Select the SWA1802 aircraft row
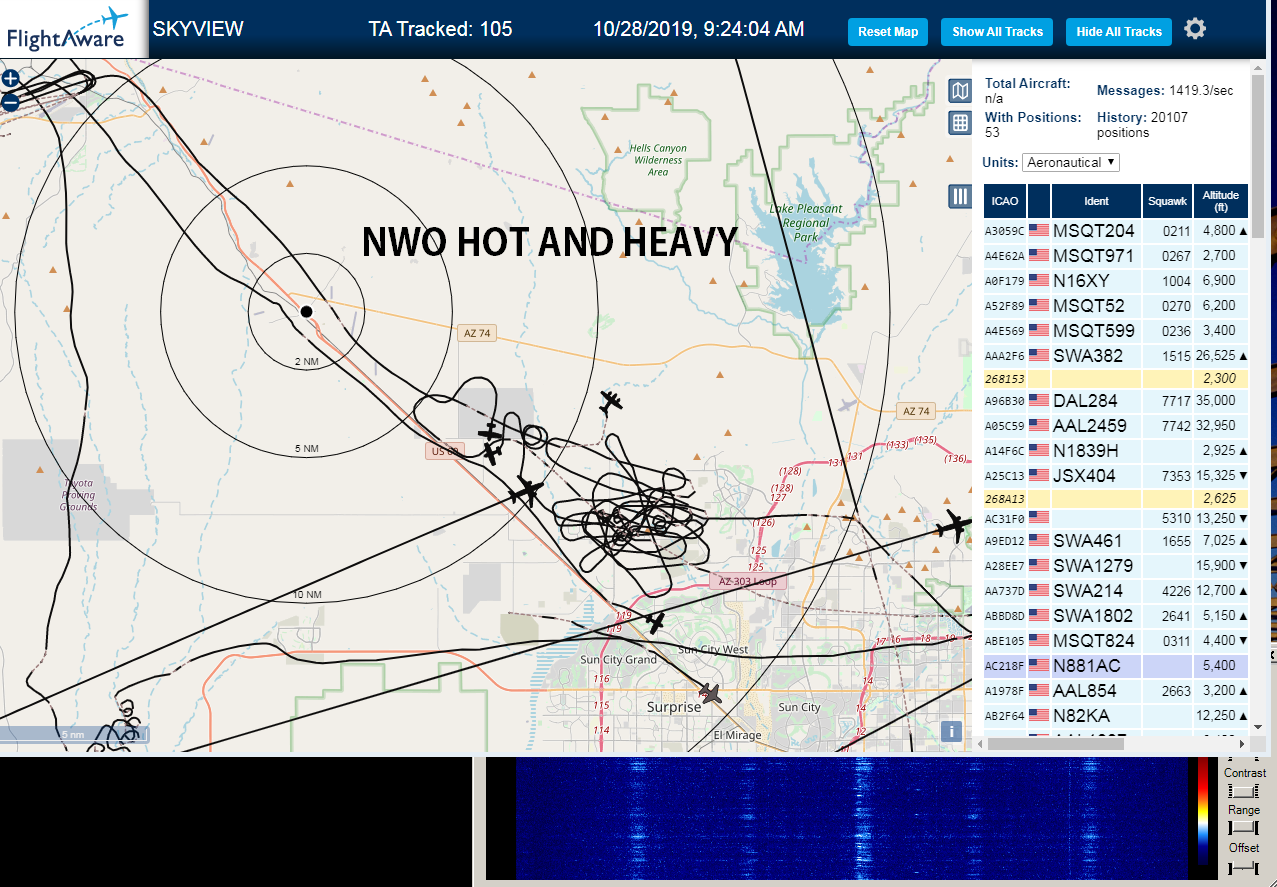The width and height of the screenshot is (1277, 887). 1116,616
